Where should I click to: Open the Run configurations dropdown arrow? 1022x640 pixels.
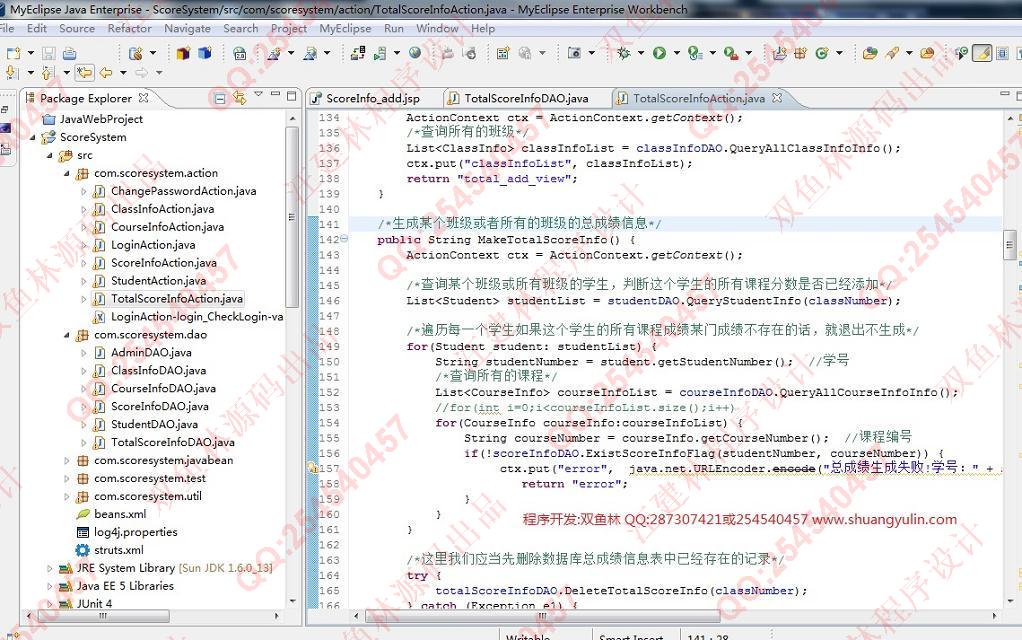(x=677, y=53)
